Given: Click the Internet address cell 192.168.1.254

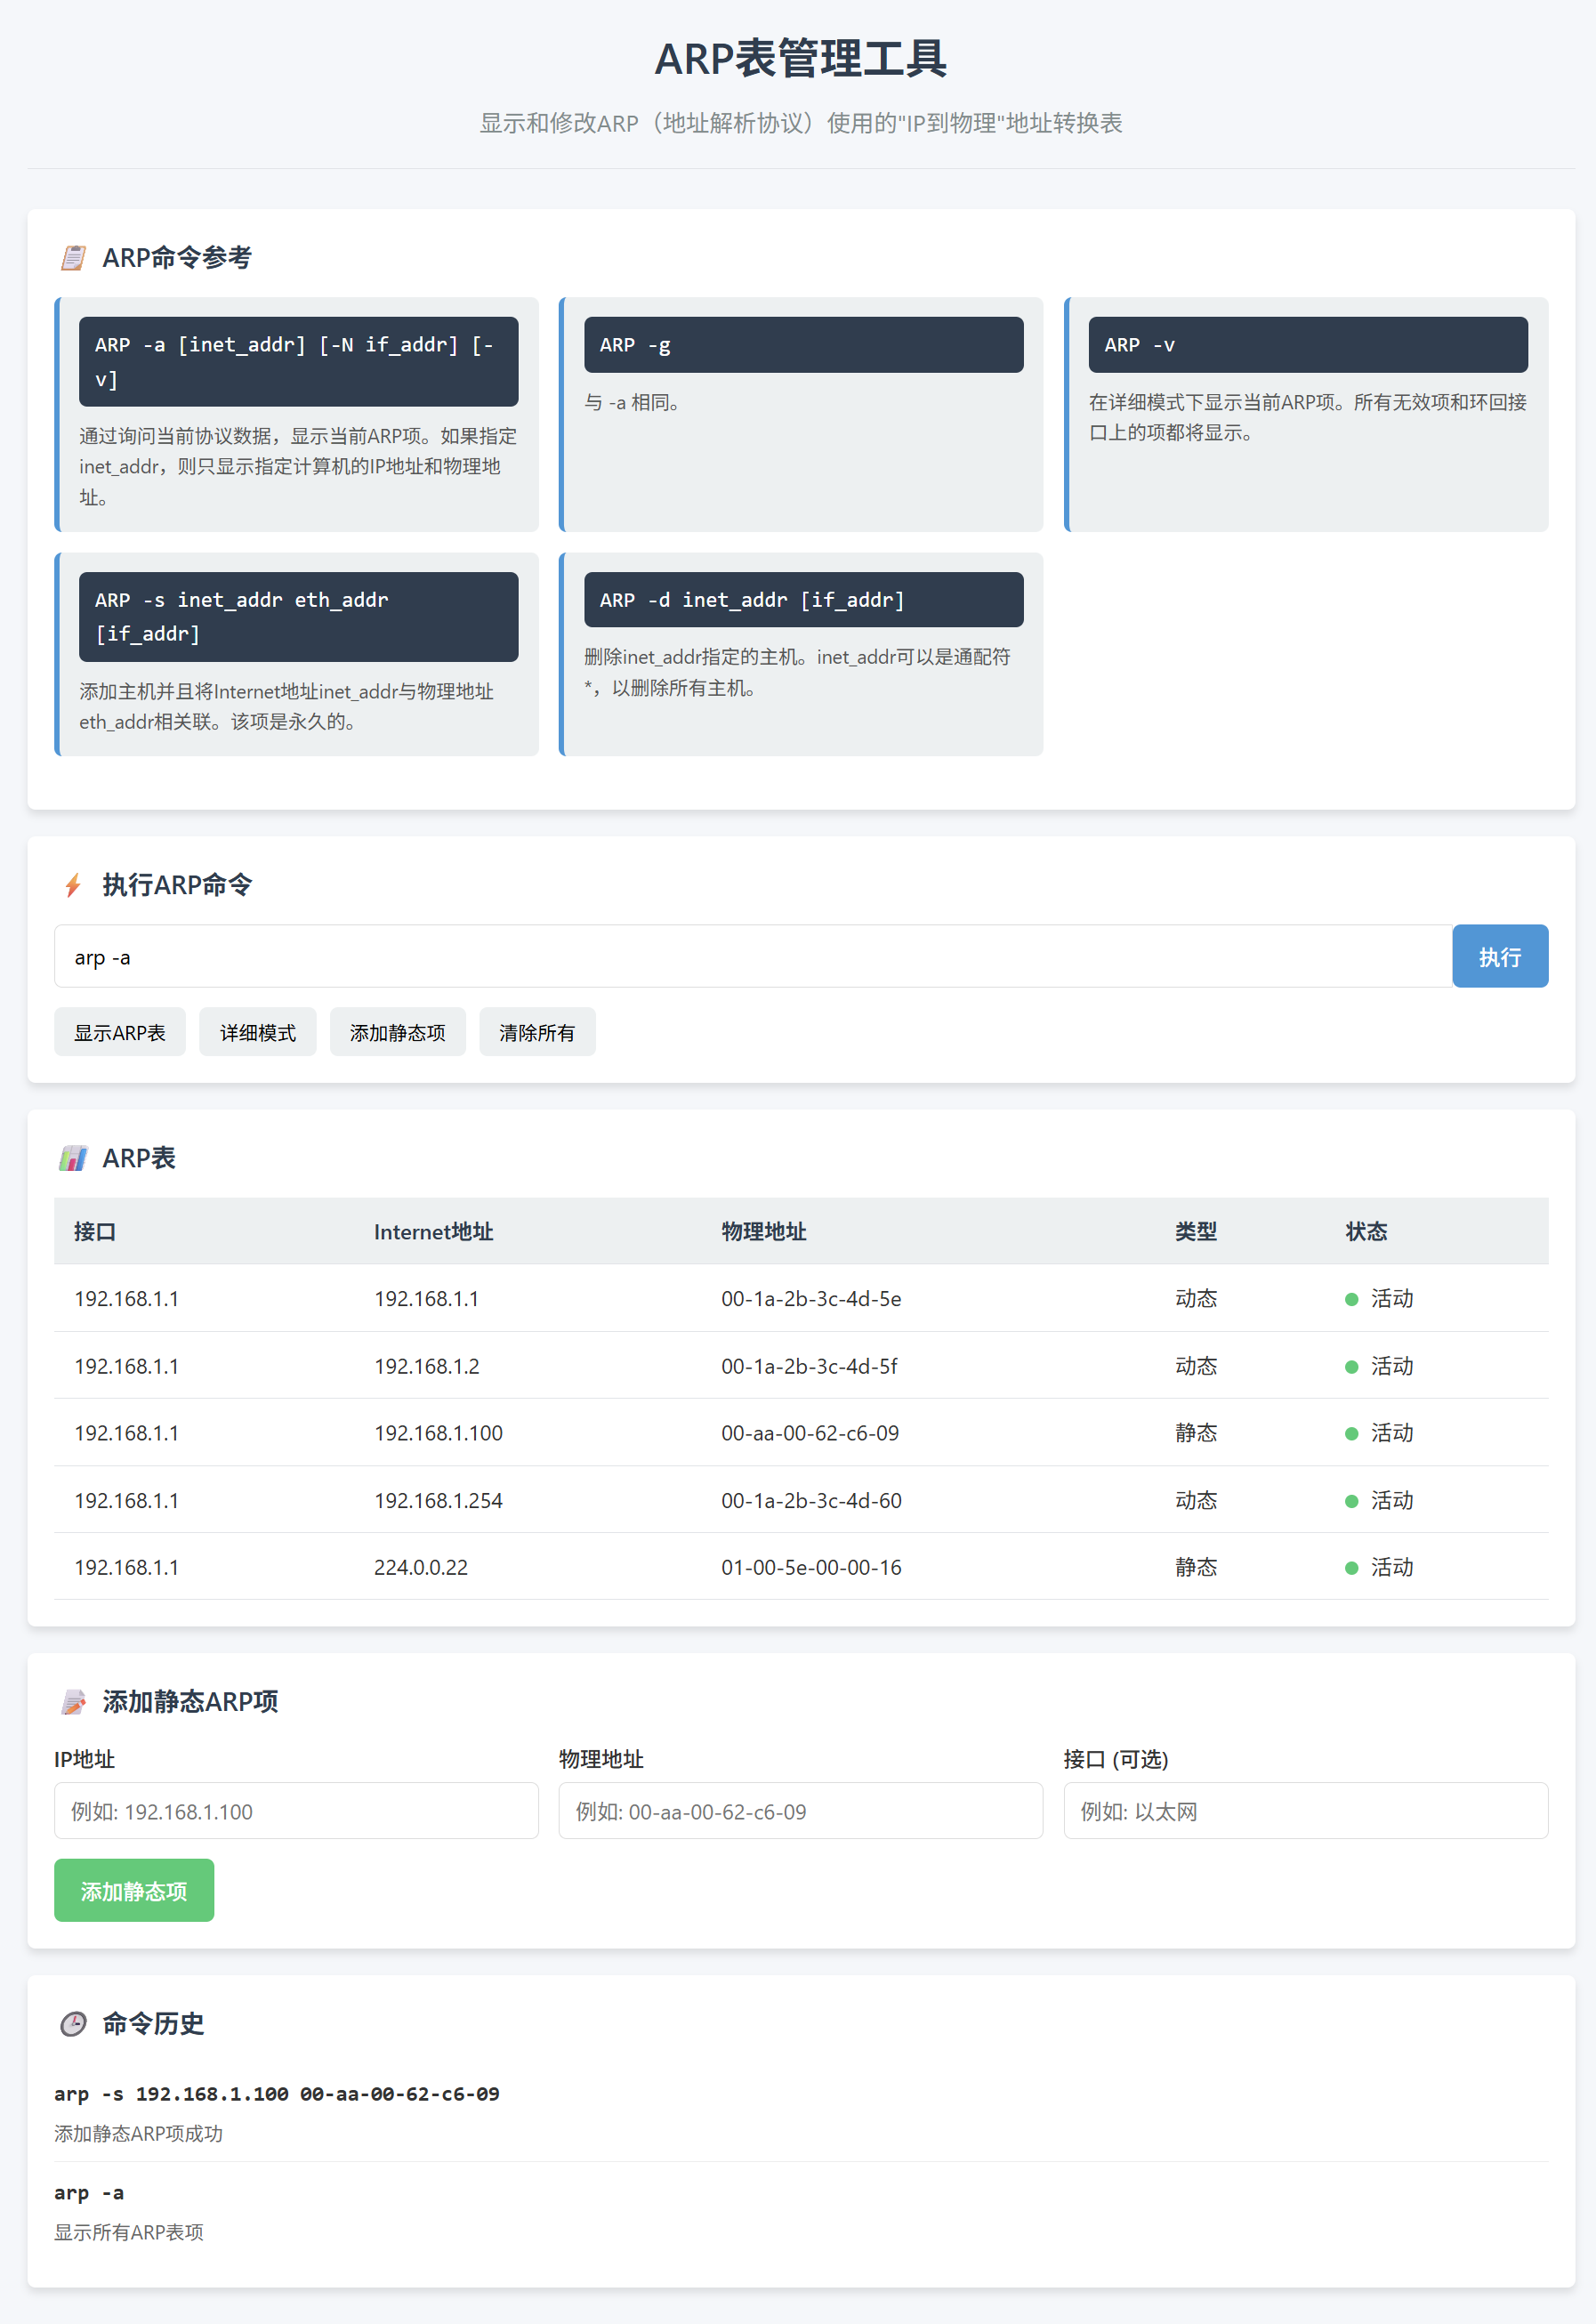Looking at the screenshot, I should [x=439, y=1500].
